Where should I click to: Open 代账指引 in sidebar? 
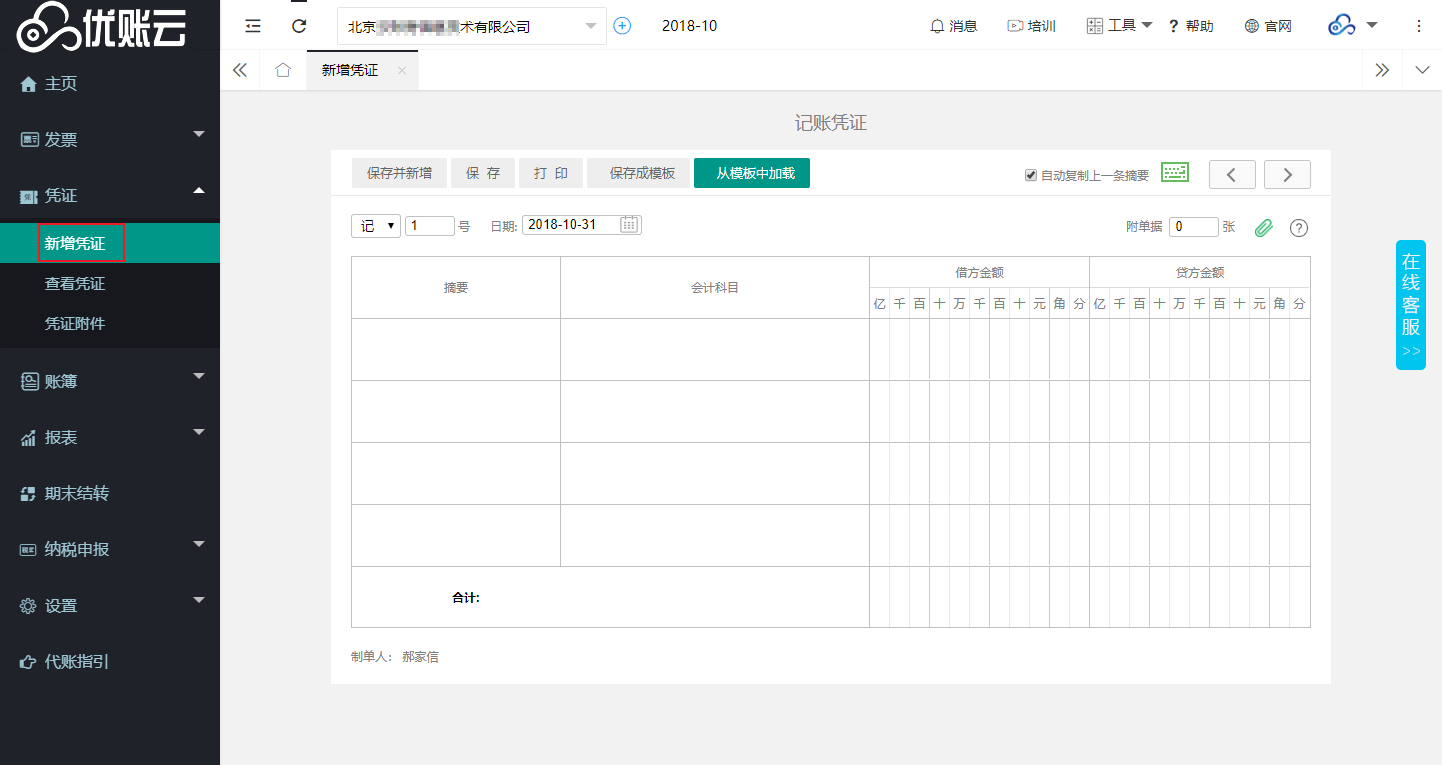tap(110, 661)
